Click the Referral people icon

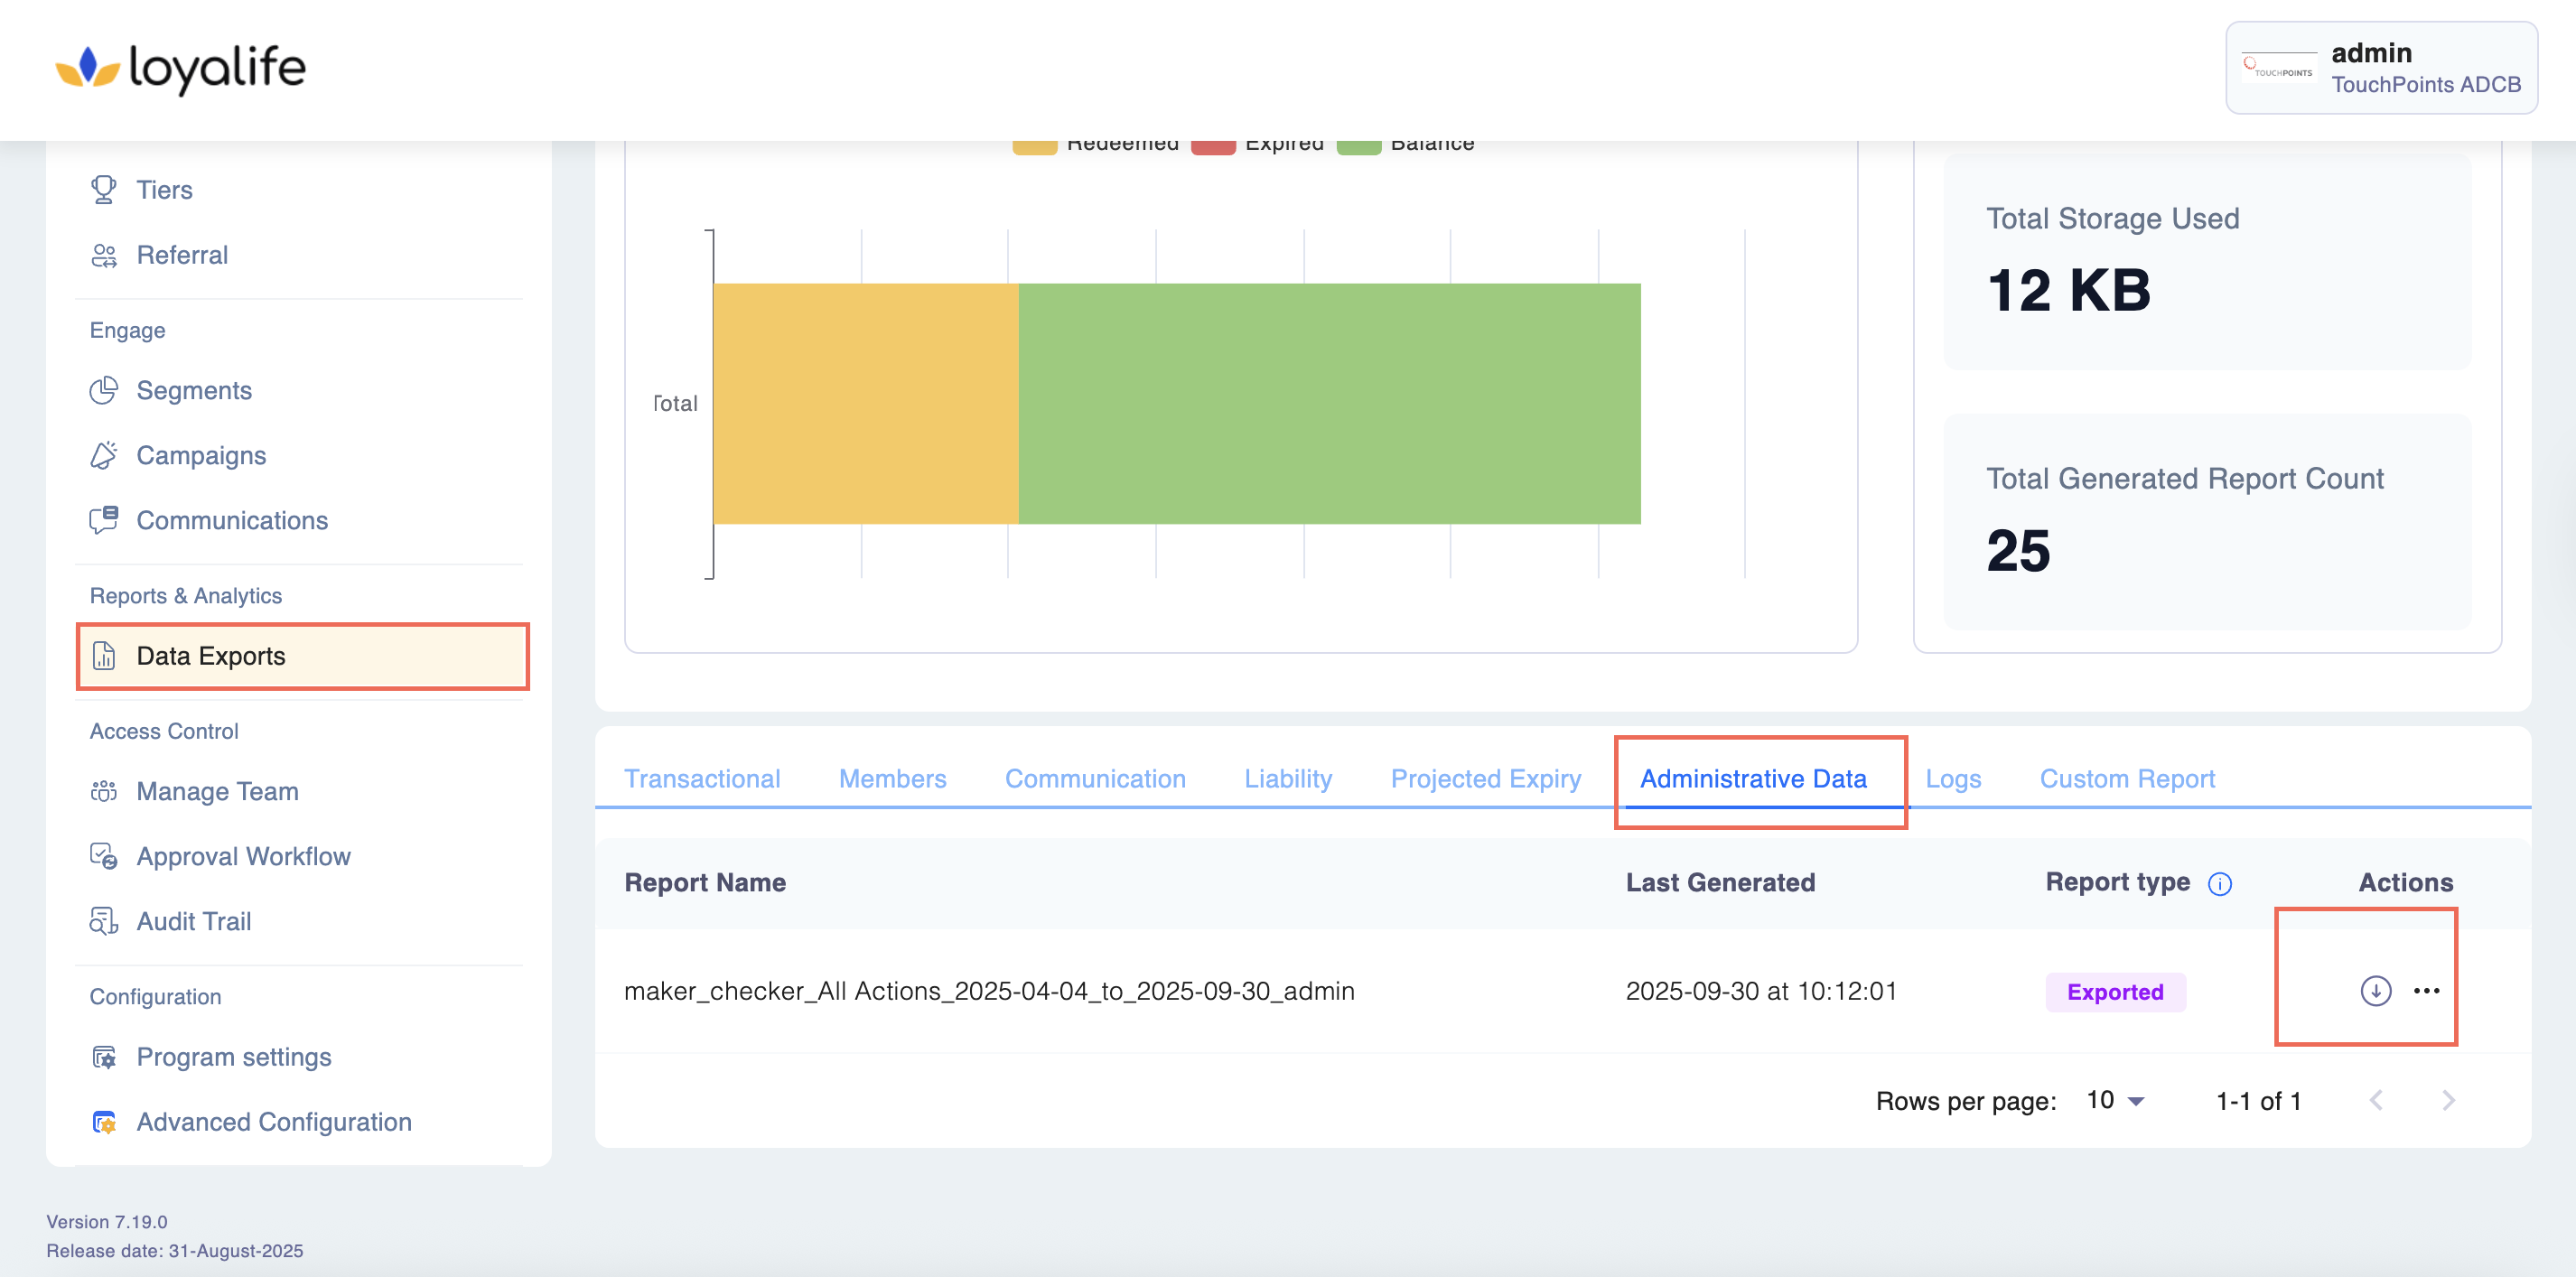point(103,255)
